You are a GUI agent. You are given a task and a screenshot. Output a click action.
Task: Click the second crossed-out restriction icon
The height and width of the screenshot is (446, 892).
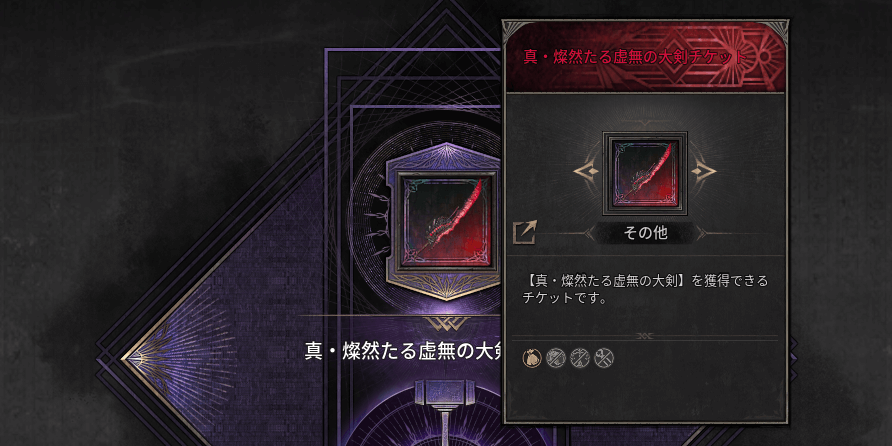point(555,357)
